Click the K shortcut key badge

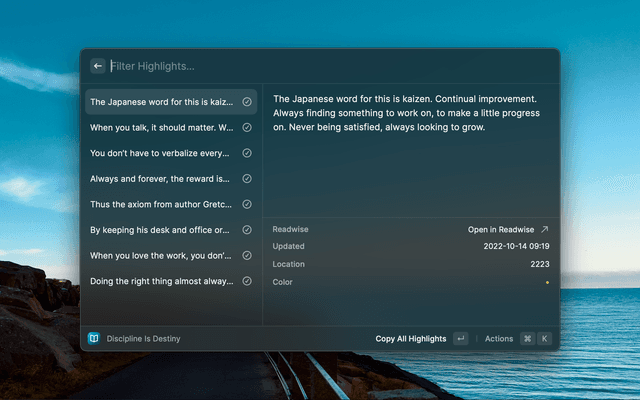(x=545, y=339)
